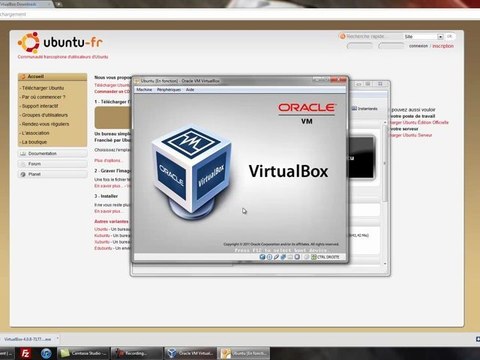Screen dimensions: 480x360
Task: Click the Ubuntu Serveur link on the right
Action: click(x=410, y=135)
